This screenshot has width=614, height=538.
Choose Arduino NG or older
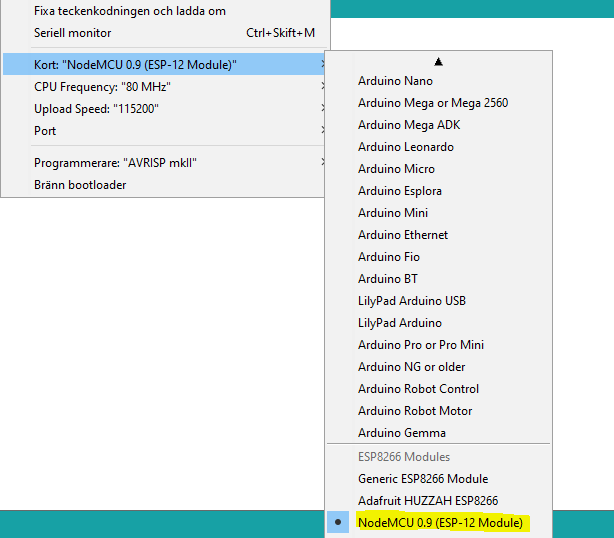(x=439, y=367)
